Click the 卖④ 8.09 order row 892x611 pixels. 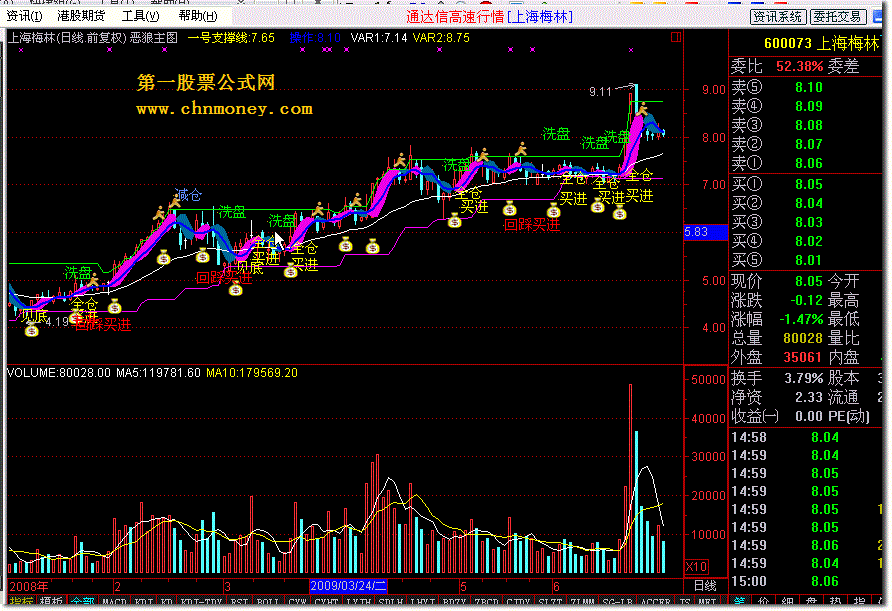pyautogui.click(x=805, y=106)
